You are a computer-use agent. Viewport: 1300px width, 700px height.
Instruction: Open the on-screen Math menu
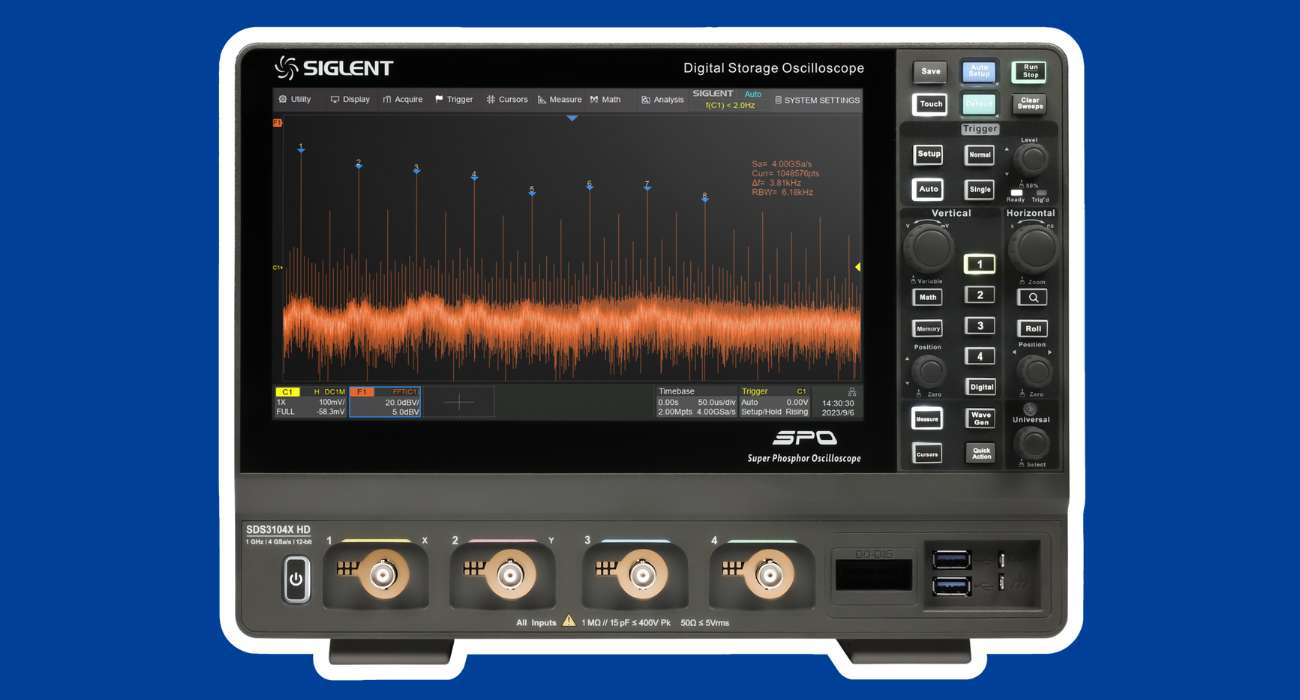(x=605, y=100)
